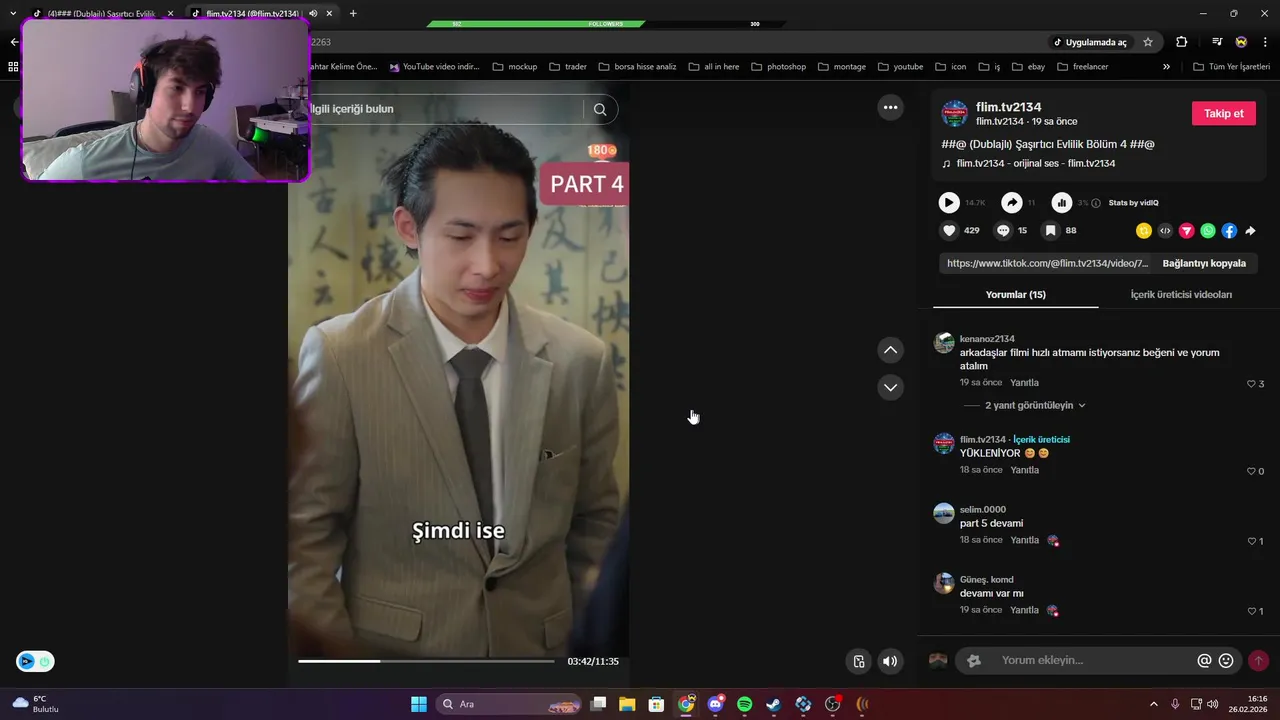Click the embed code icon
1280x720 pixels.
click(1165, 231)
